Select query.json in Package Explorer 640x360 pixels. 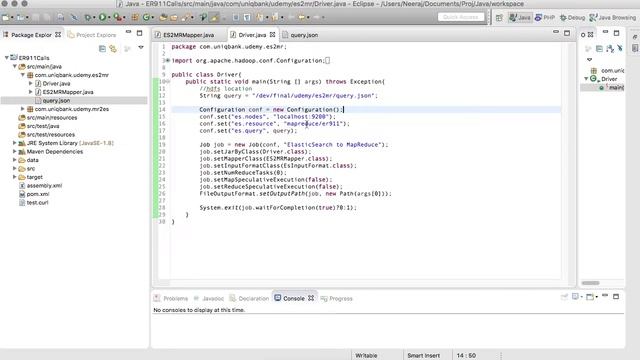tap(56, 100)
